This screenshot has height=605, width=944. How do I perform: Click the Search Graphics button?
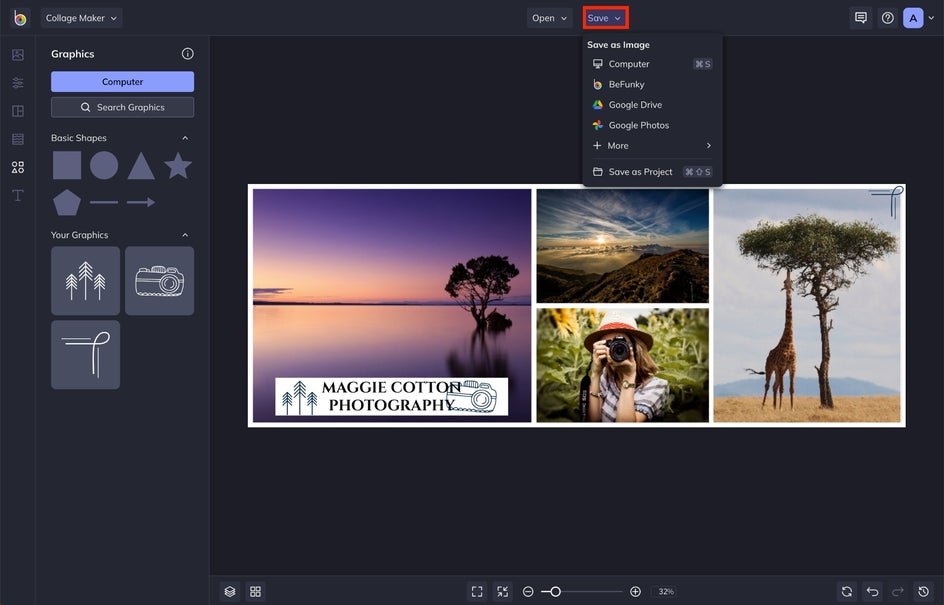coord(121,107)
